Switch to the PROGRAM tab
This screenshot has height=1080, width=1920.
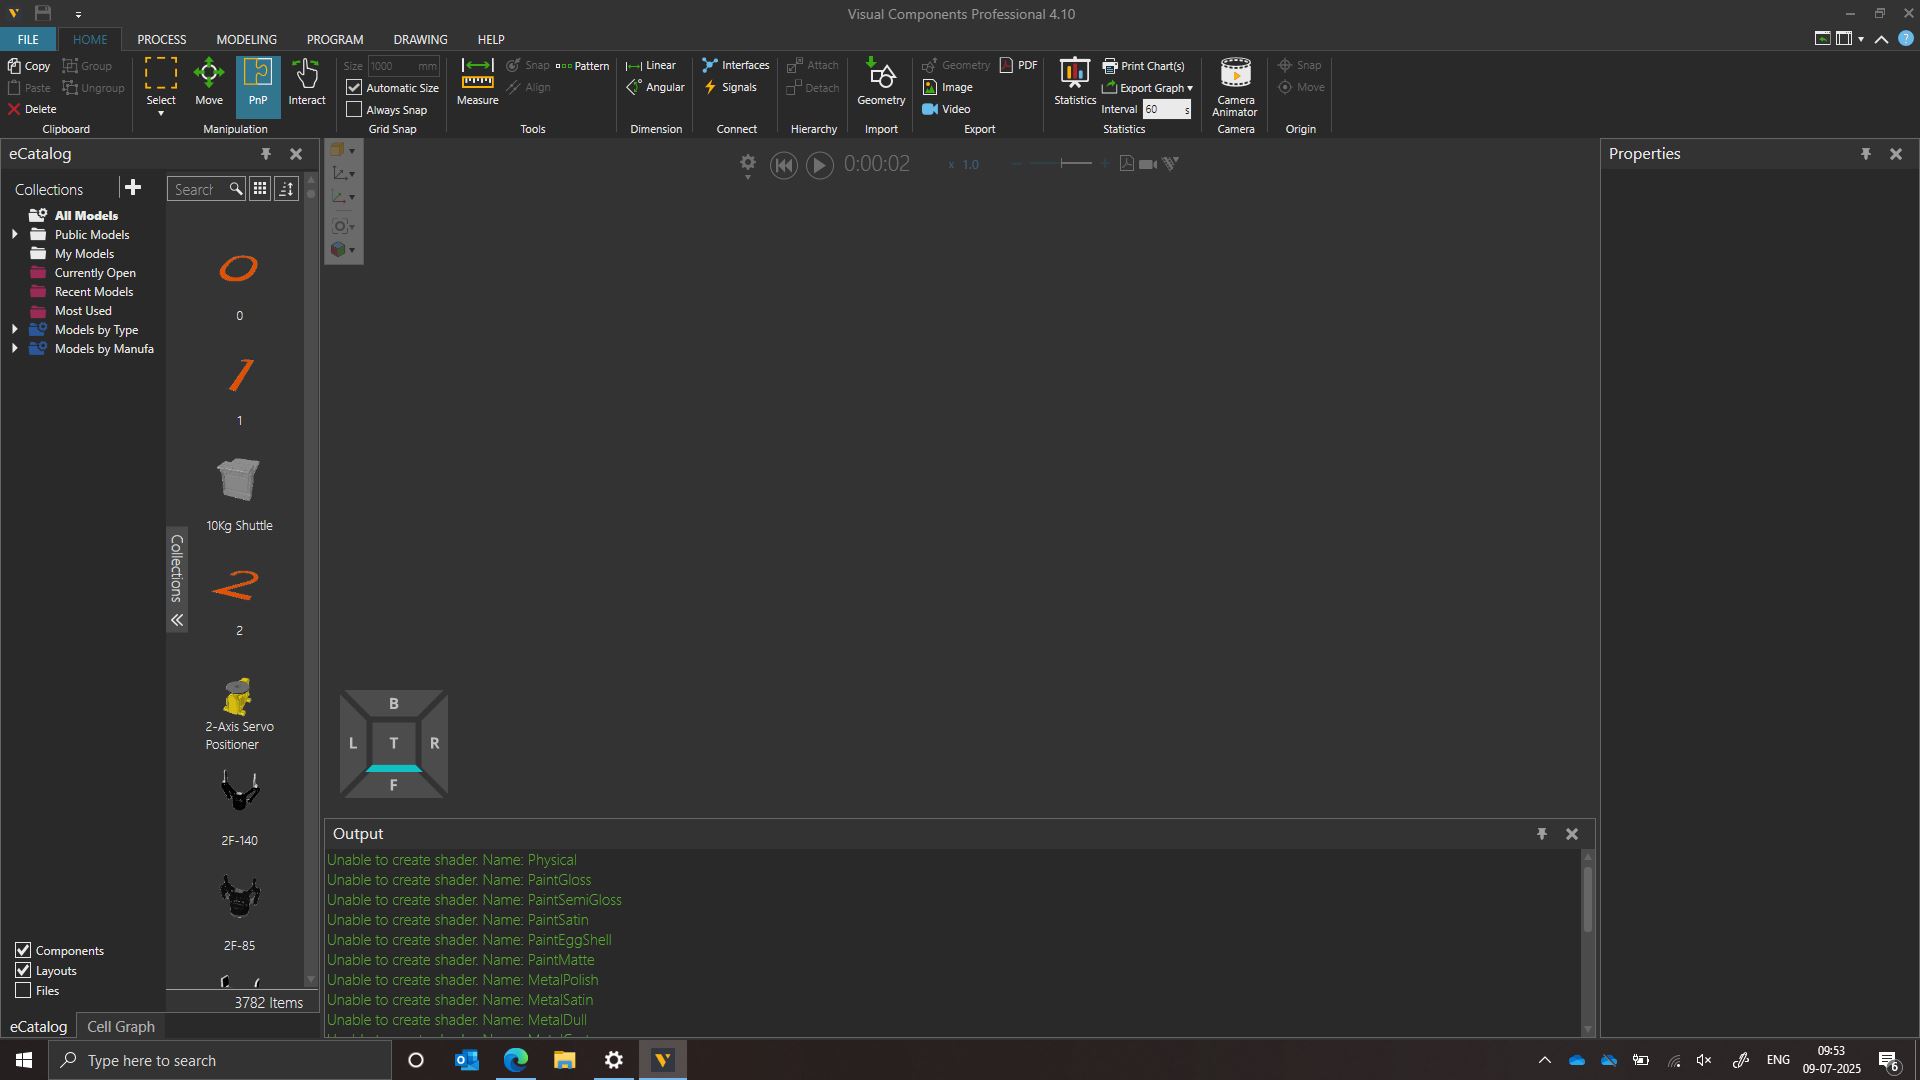coord(335,39)
